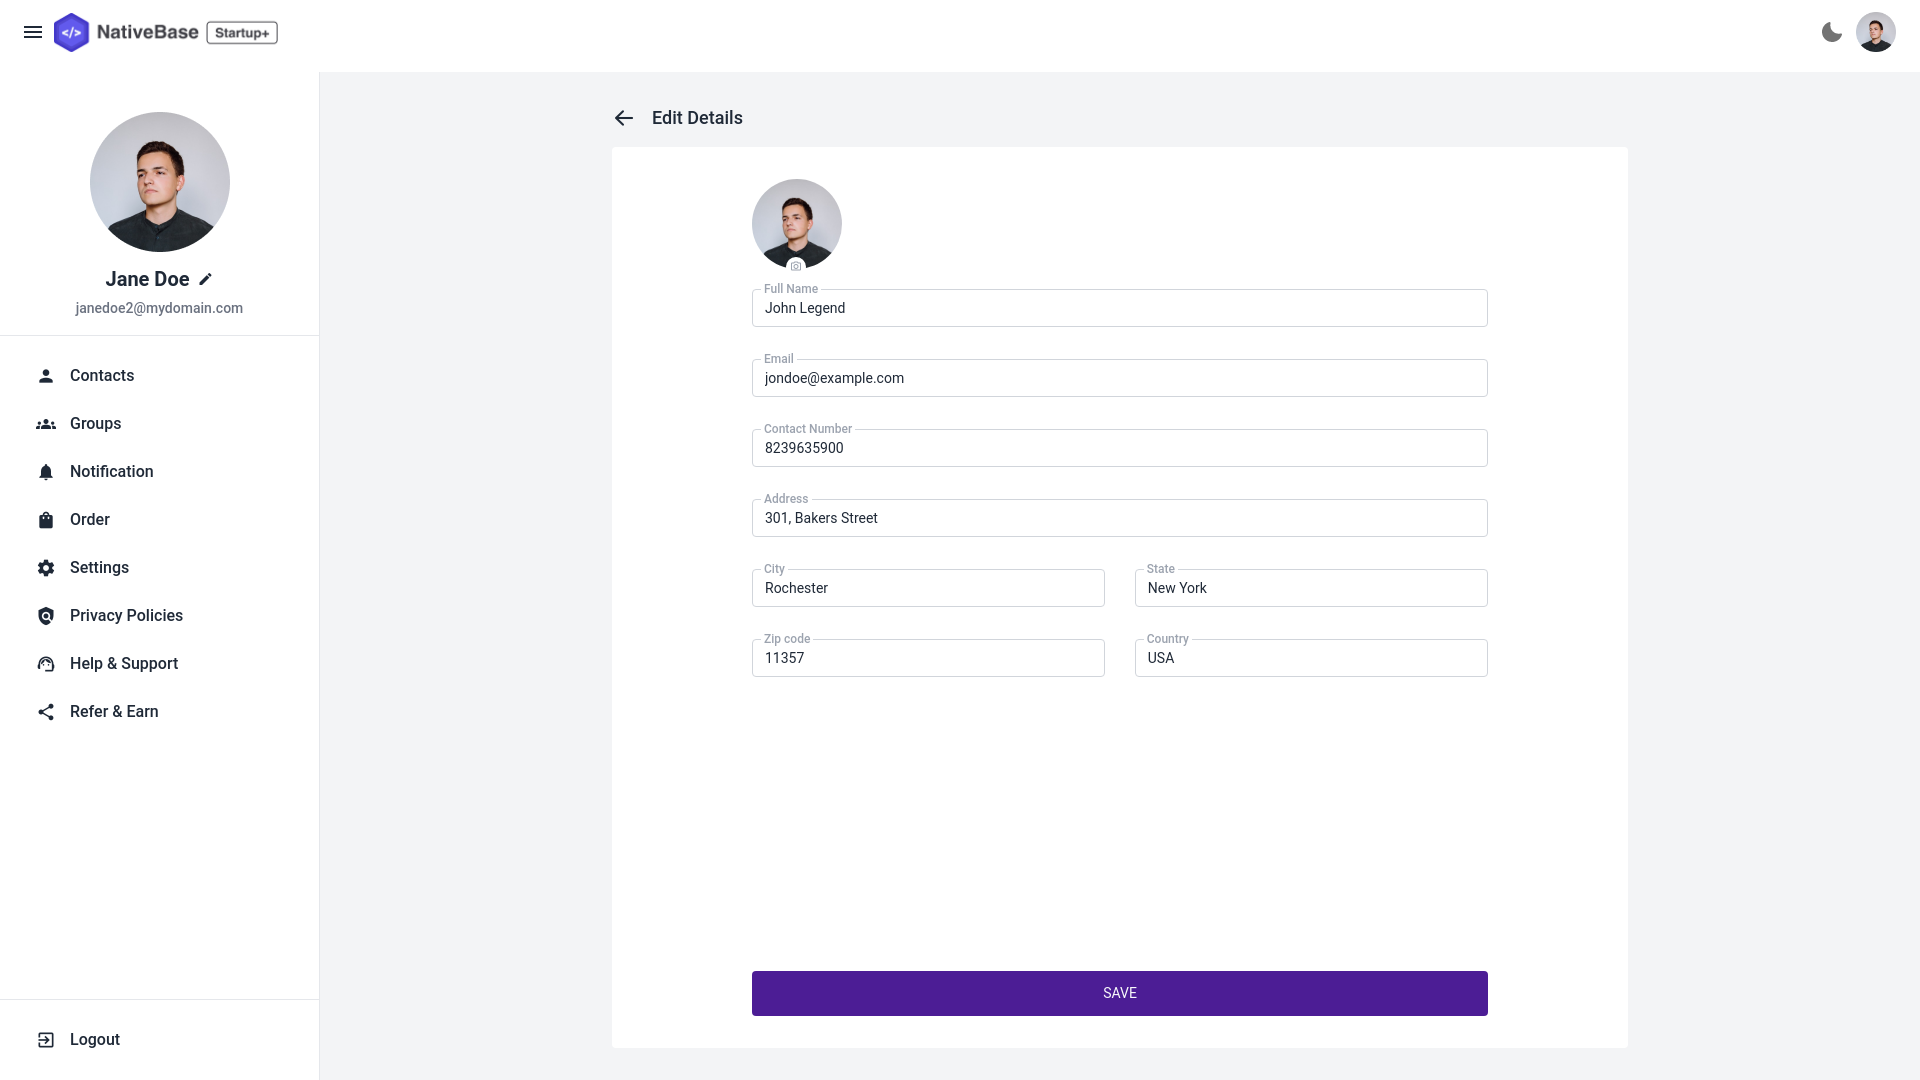Click the Logout menu item
Viewport: 1920px width, 1080px height.
94,1038
